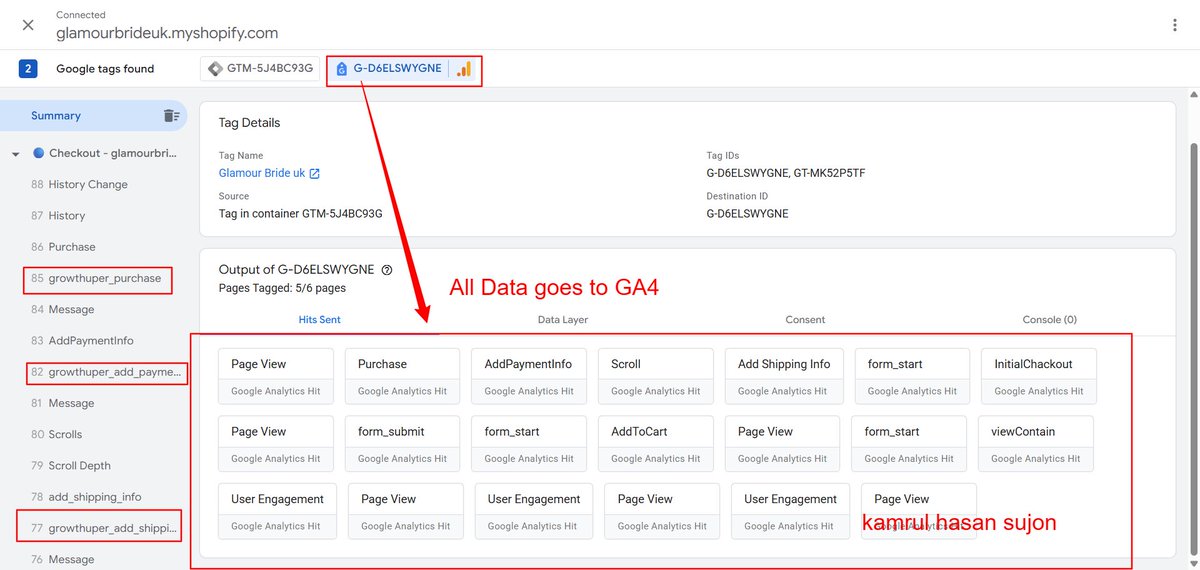
Task: Select event 85 growthuper_purchase
Action: pos(97,279)
